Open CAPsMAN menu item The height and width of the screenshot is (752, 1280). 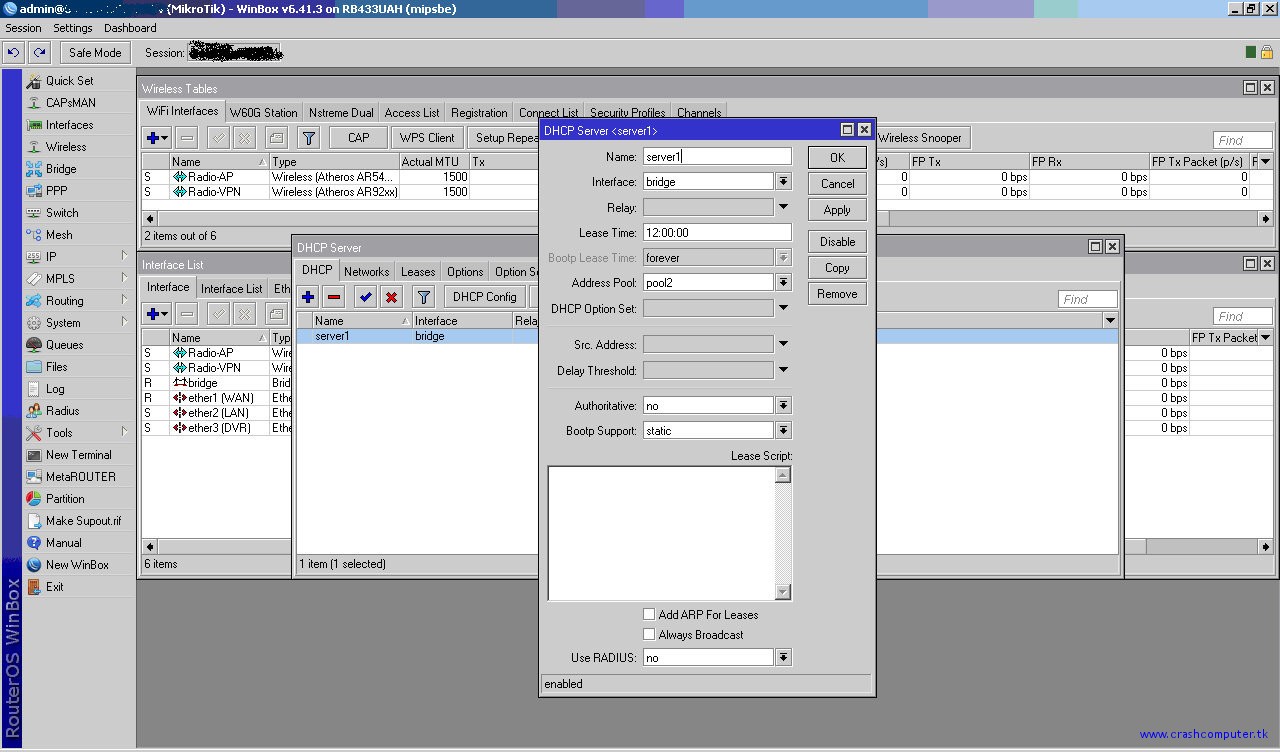70,103
